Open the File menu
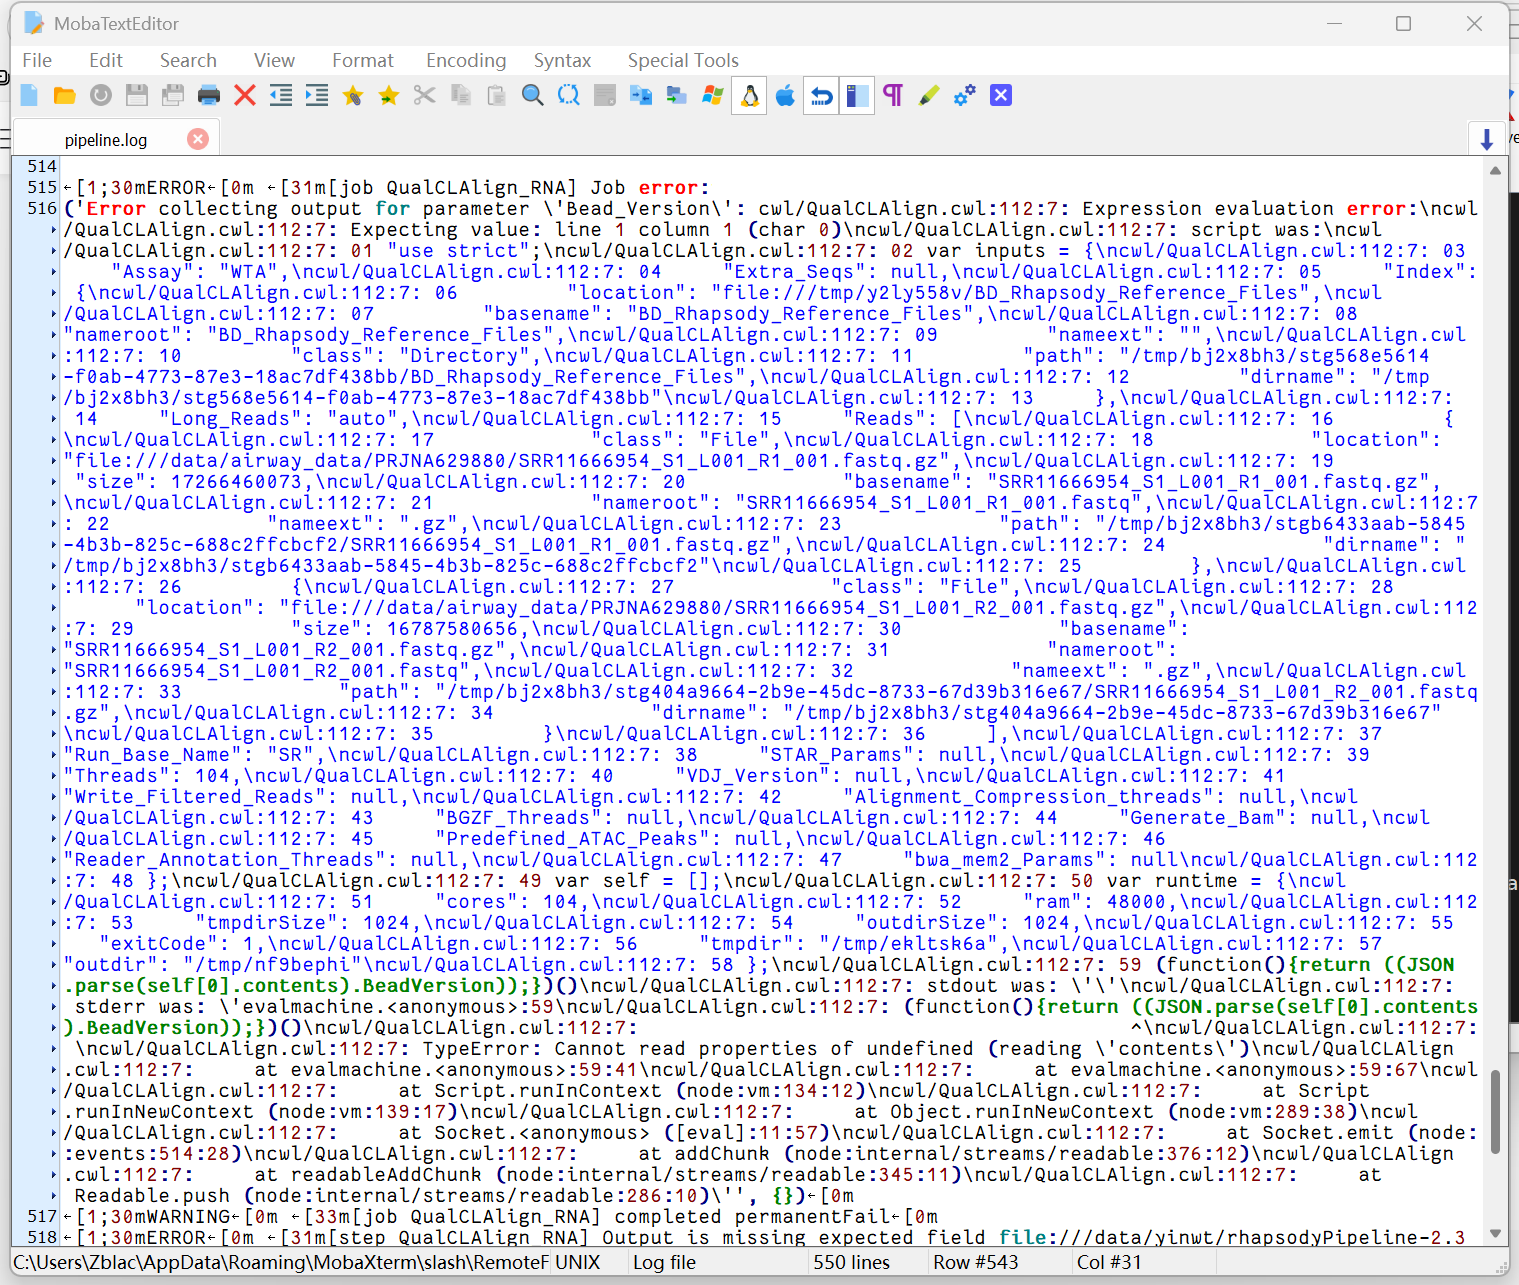 click(x=37, y=60)
